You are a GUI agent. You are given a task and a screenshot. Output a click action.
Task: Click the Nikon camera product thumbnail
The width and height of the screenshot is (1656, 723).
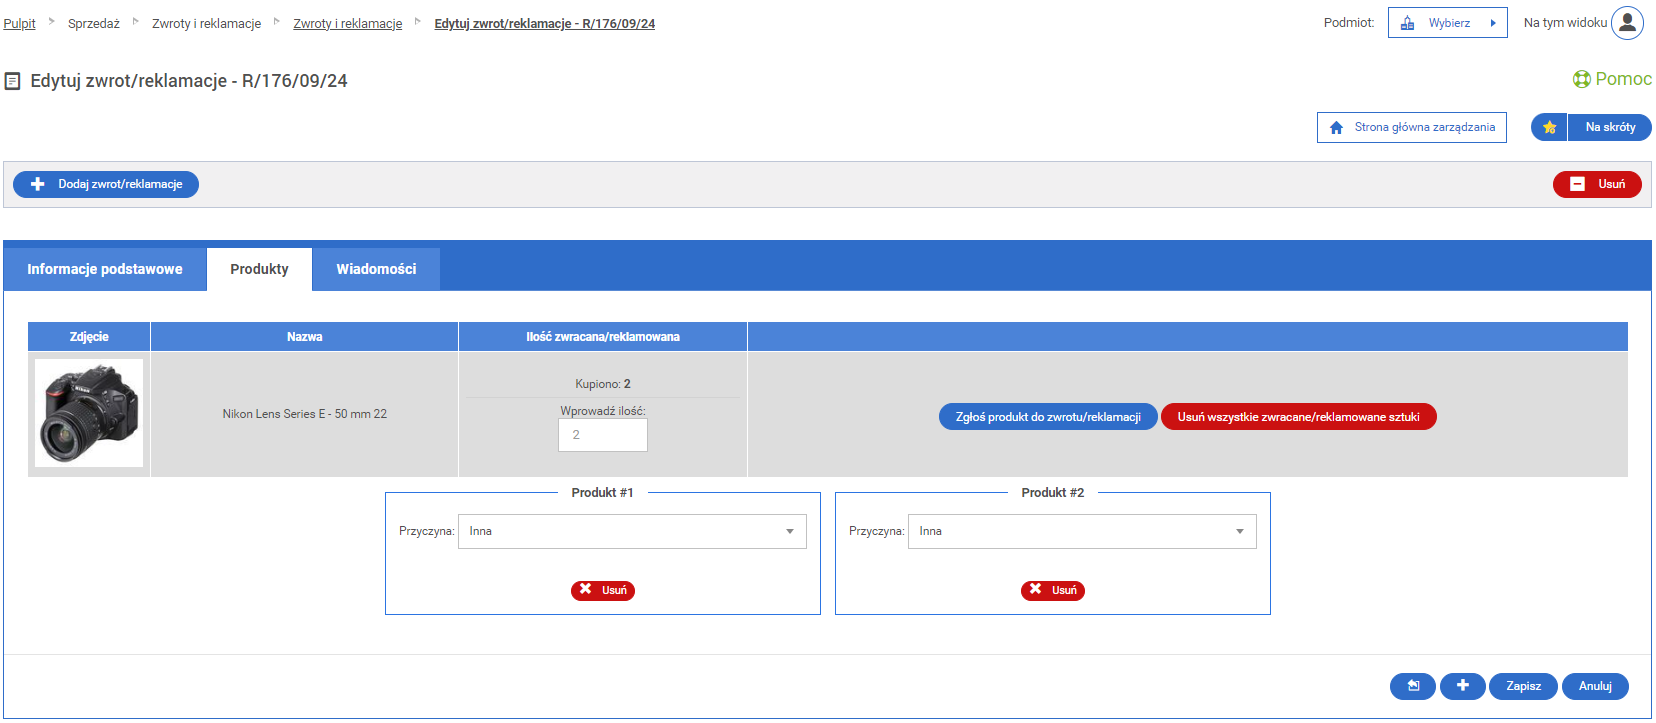[x=89, y=413]
